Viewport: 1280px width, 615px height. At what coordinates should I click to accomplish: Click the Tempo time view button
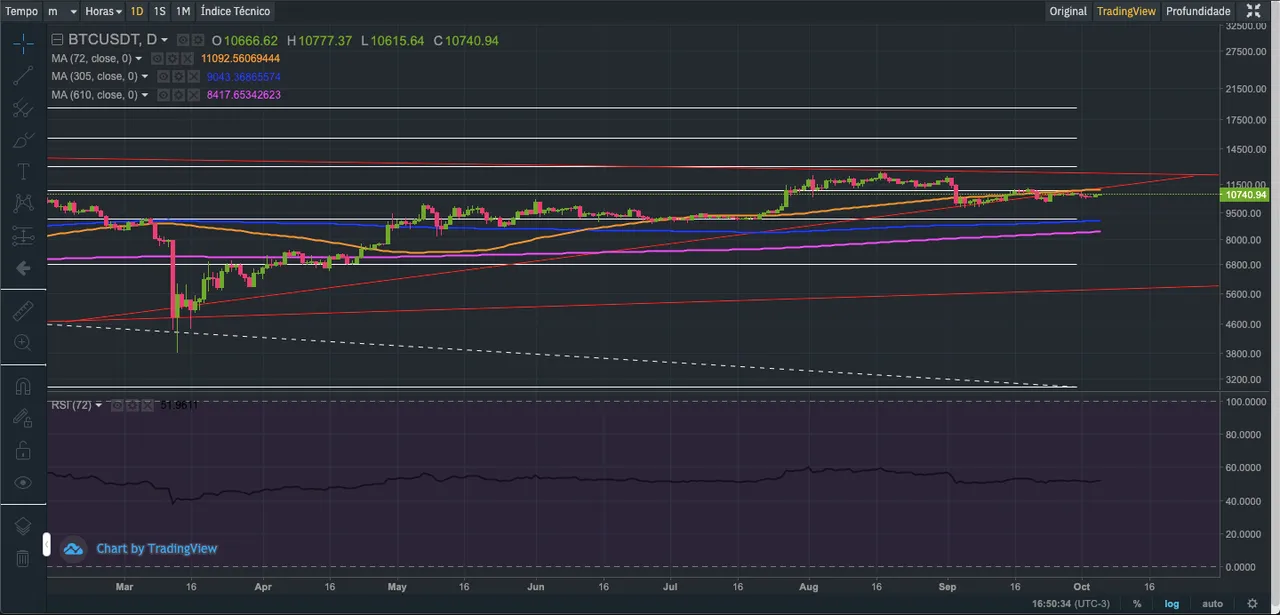tap(22, 11)
